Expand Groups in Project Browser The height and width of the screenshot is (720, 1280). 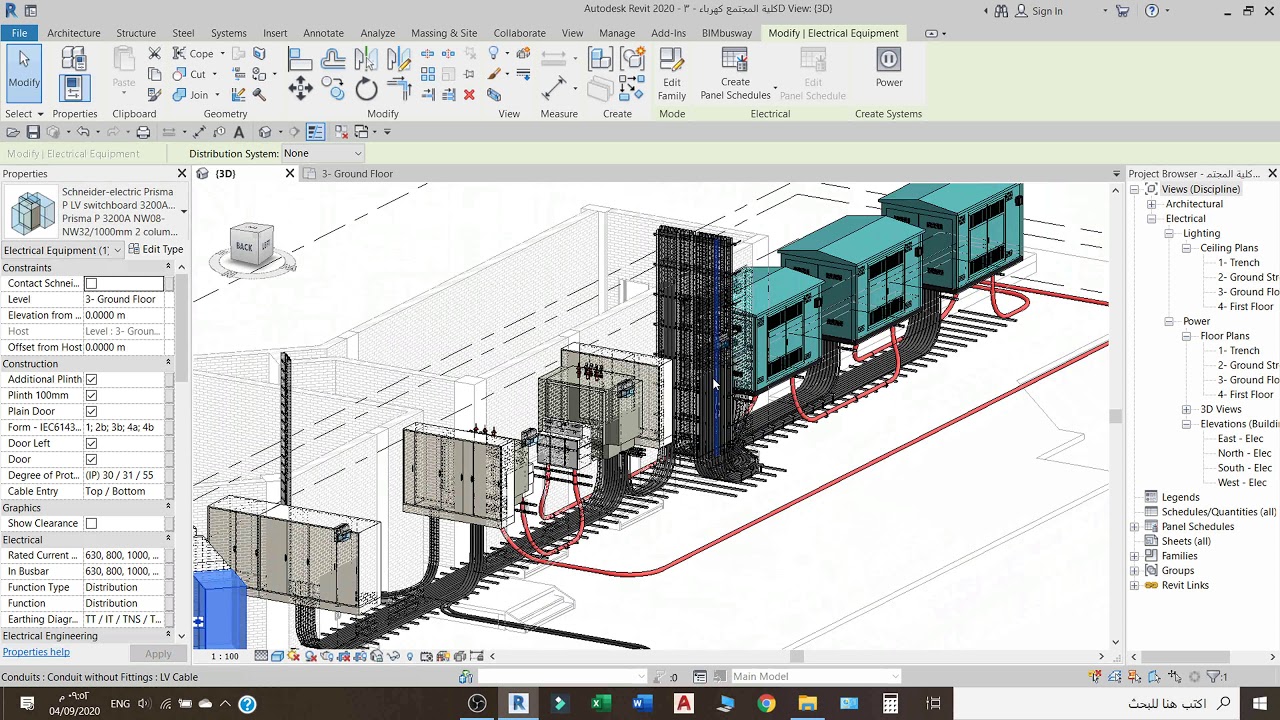click(x=1134, y=571)
